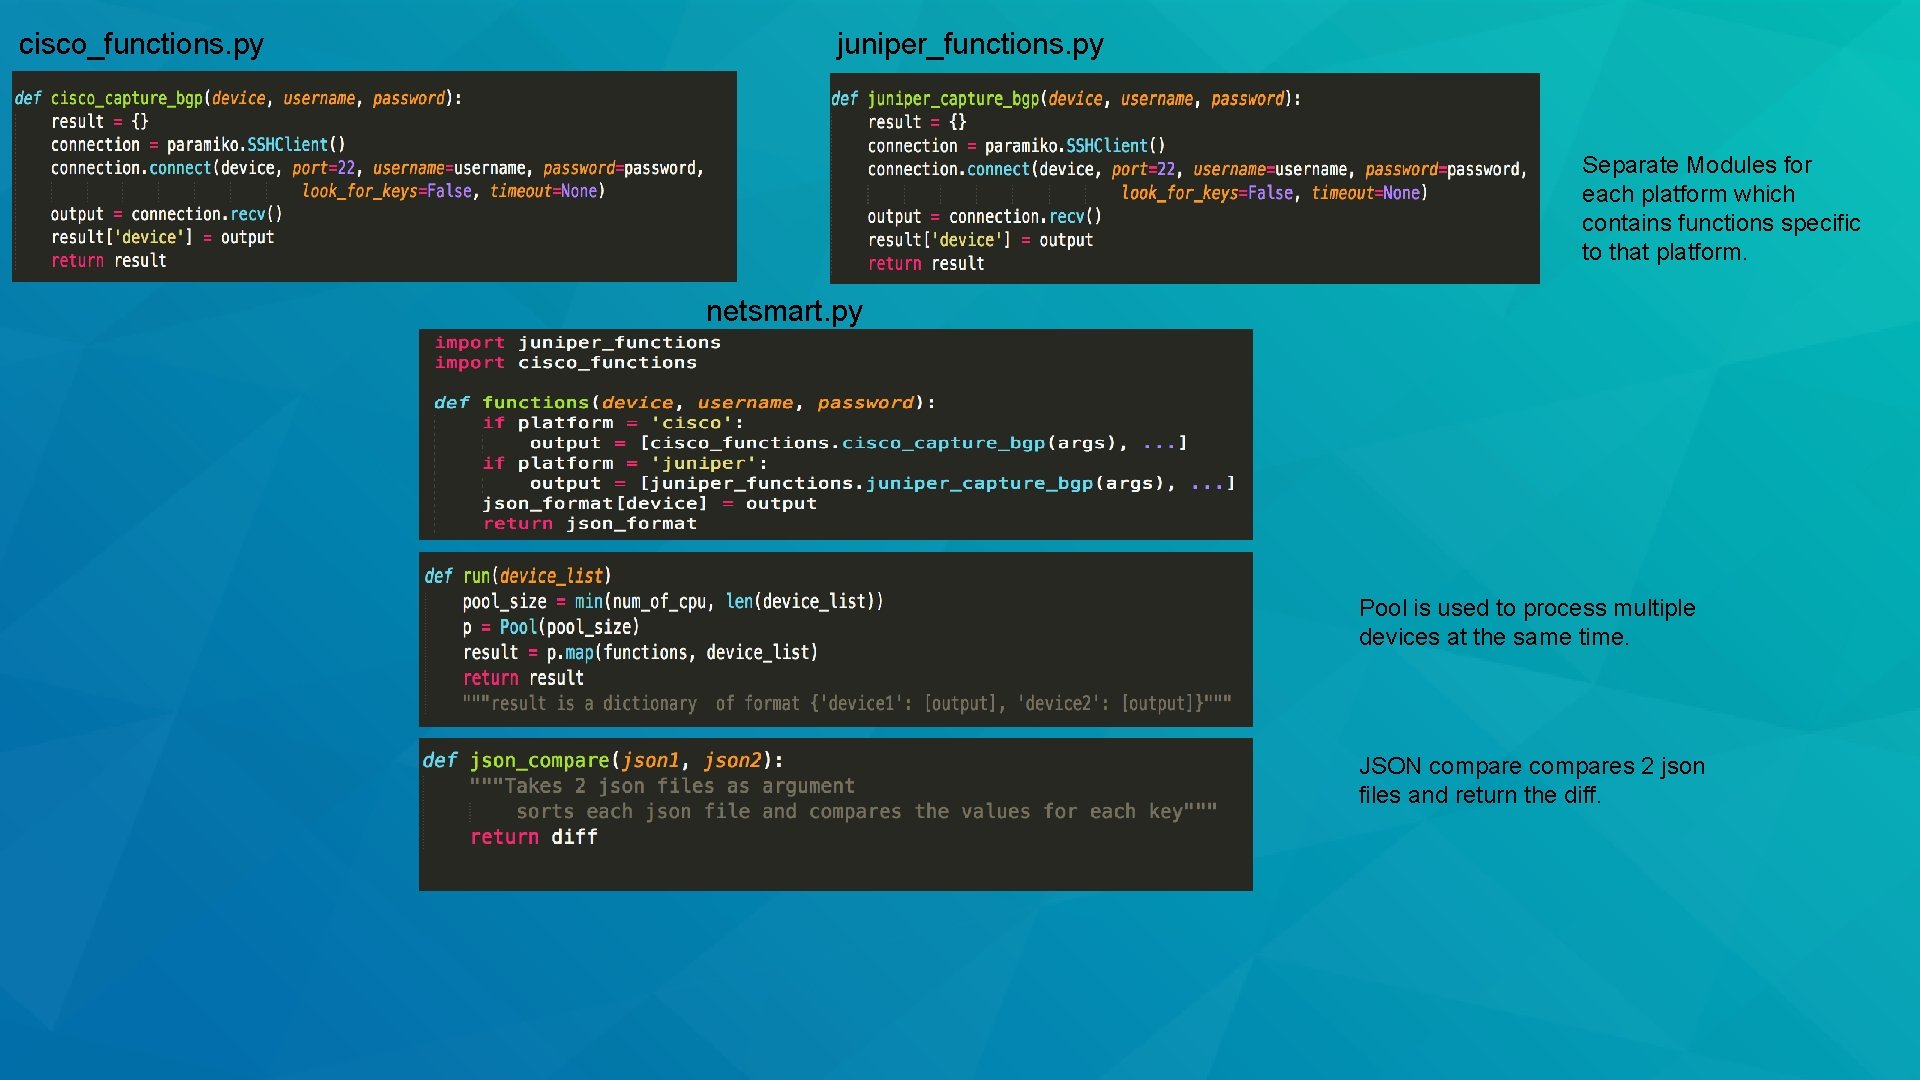Select the Pool(pool_size) expression

coord(570,627)
